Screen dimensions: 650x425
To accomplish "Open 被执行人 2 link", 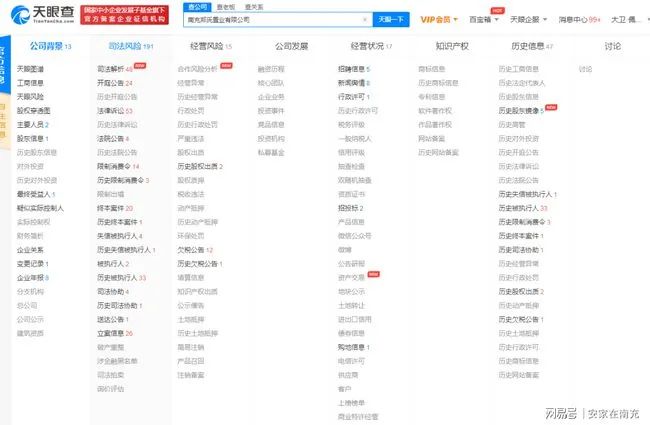I will pos(113,264).
